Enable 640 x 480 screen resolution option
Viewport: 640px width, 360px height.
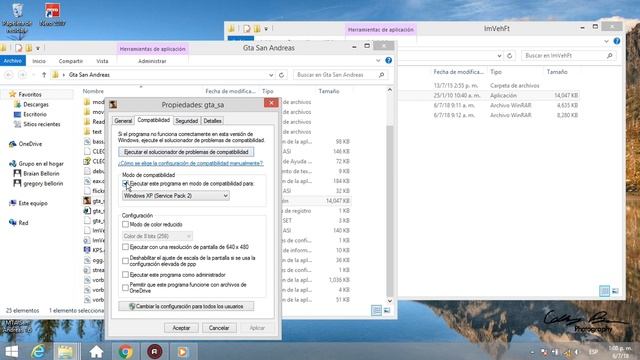click(x=125, y=247)
